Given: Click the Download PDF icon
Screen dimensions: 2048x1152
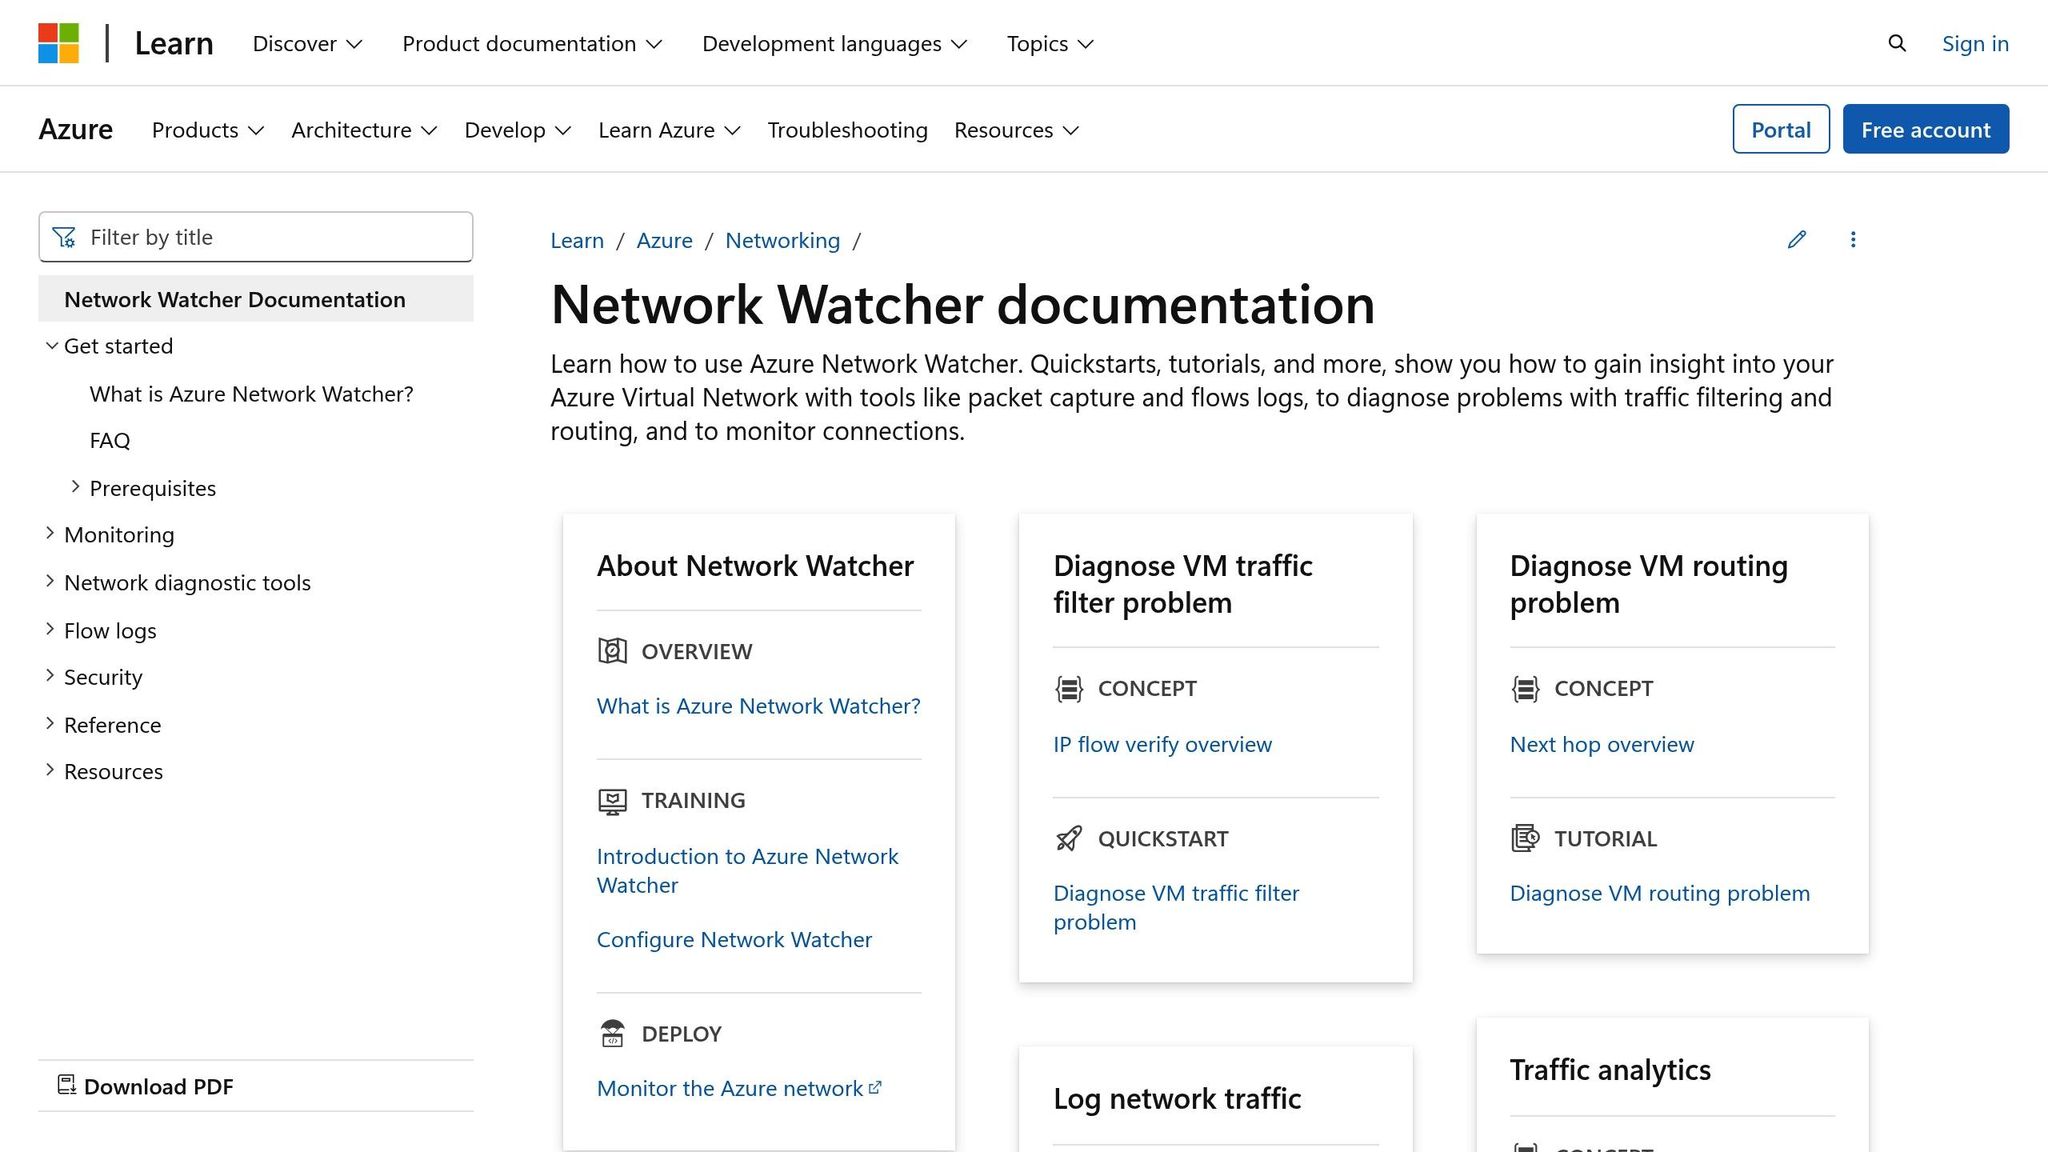Looking at the screenshot, I should pyautogui.click(x=67, y=1085).
